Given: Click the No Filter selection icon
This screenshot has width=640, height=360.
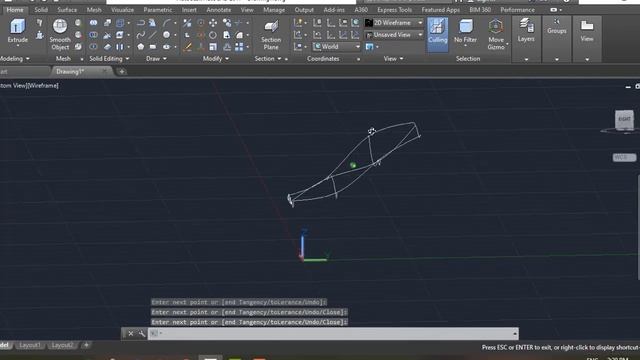Looking at the screenshot, I should point(465,27).
